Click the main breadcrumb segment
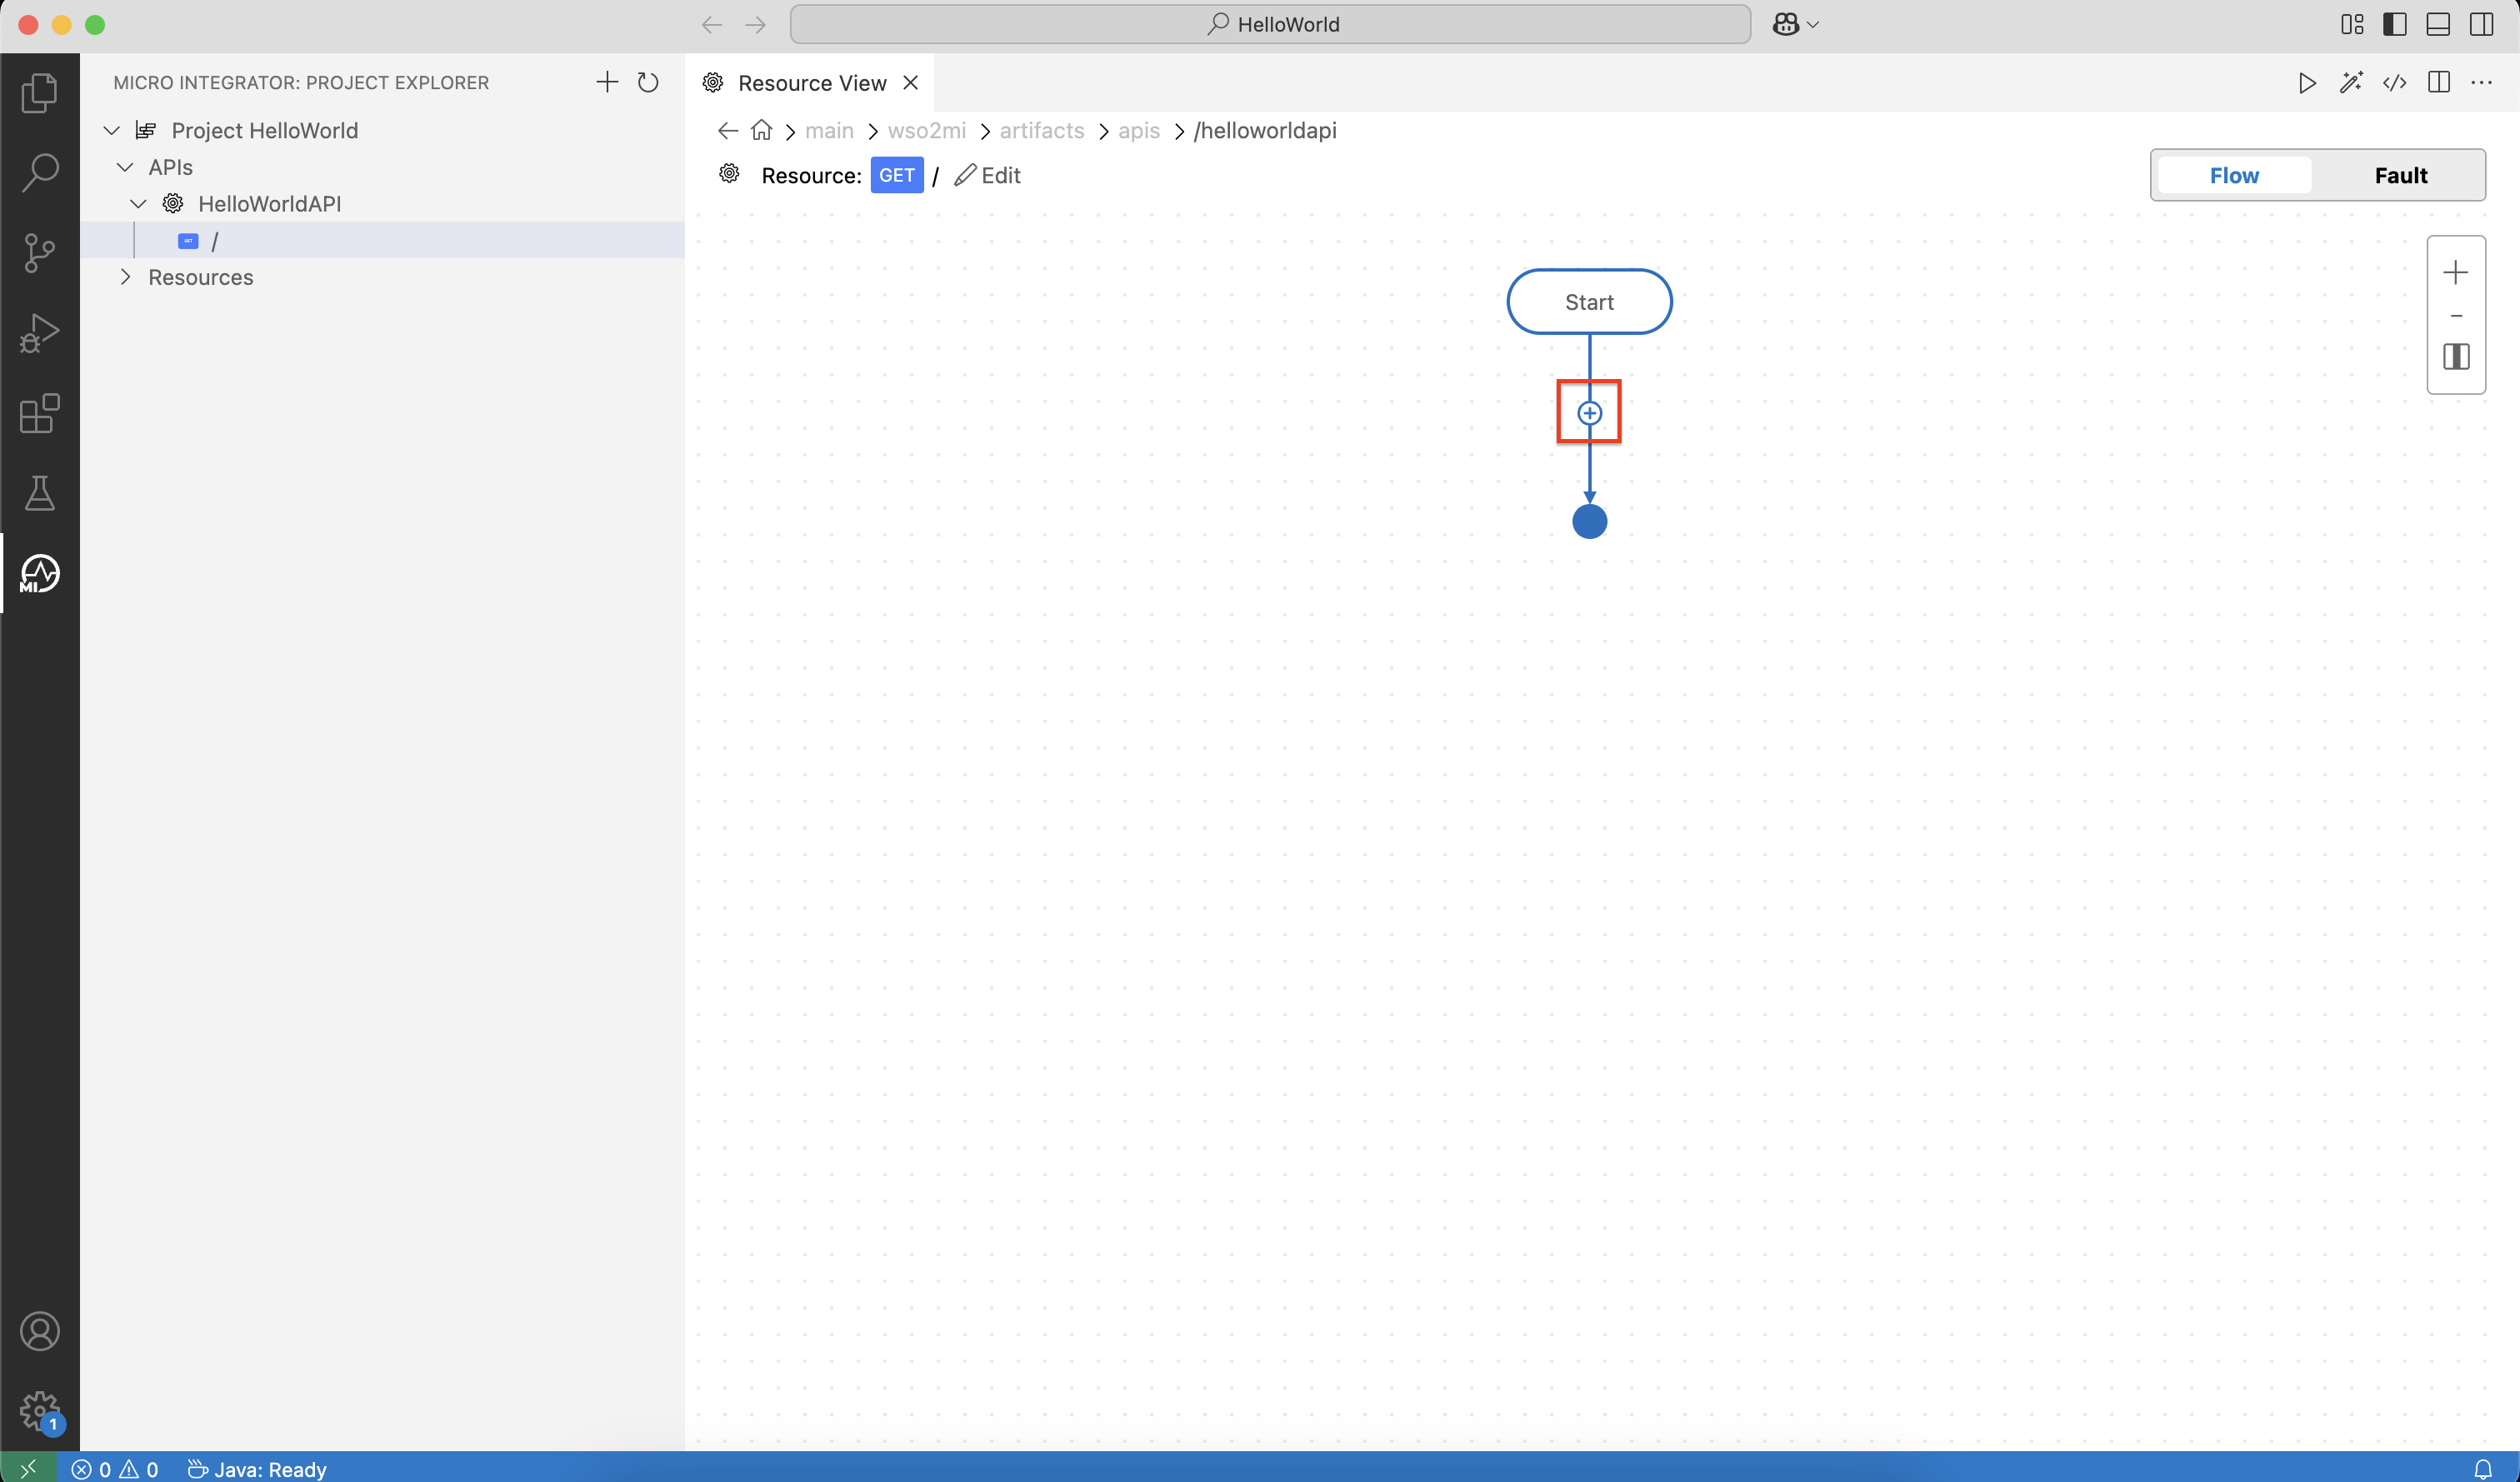Screen dimensions: 2520x1482 (x=829, y=131)
